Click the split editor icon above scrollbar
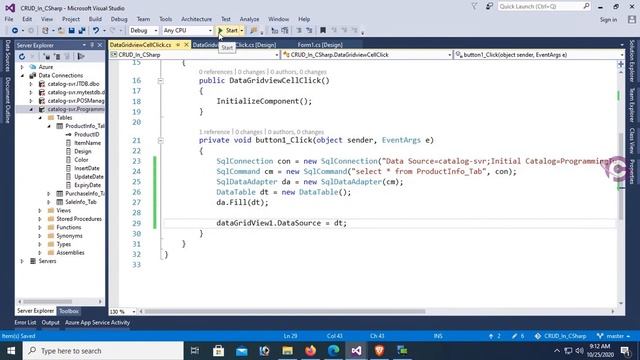The height and width of the screenshot is (360, 640). click(621, 64)
